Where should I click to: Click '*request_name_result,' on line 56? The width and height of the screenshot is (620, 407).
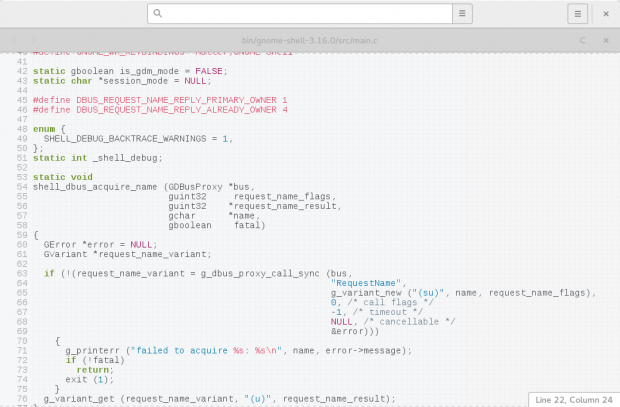pyautogui.click(x=285, y=206)
